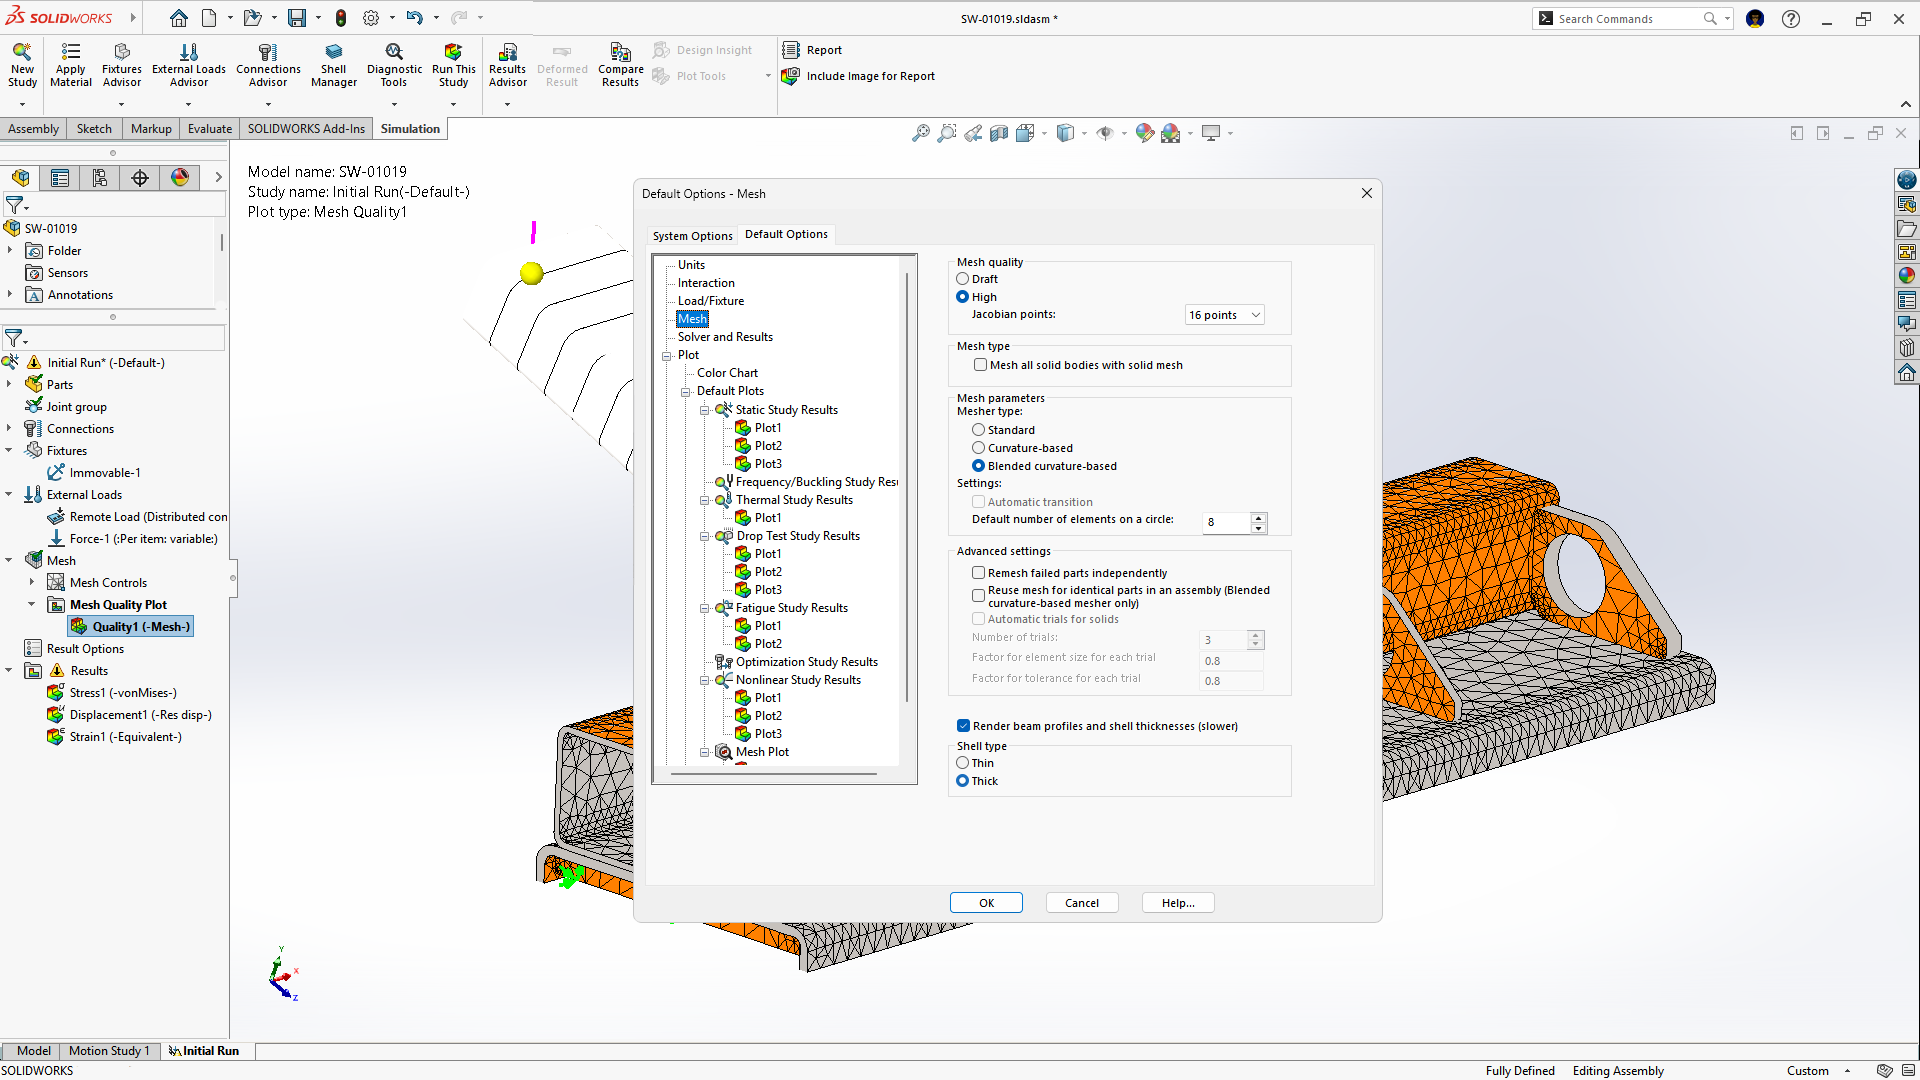Image resolution: width=1920 pixels, height=1080 pixels.
Task: Uncheck Render beam profiles and shell thicknesses
Action: (x=963, y=726)
